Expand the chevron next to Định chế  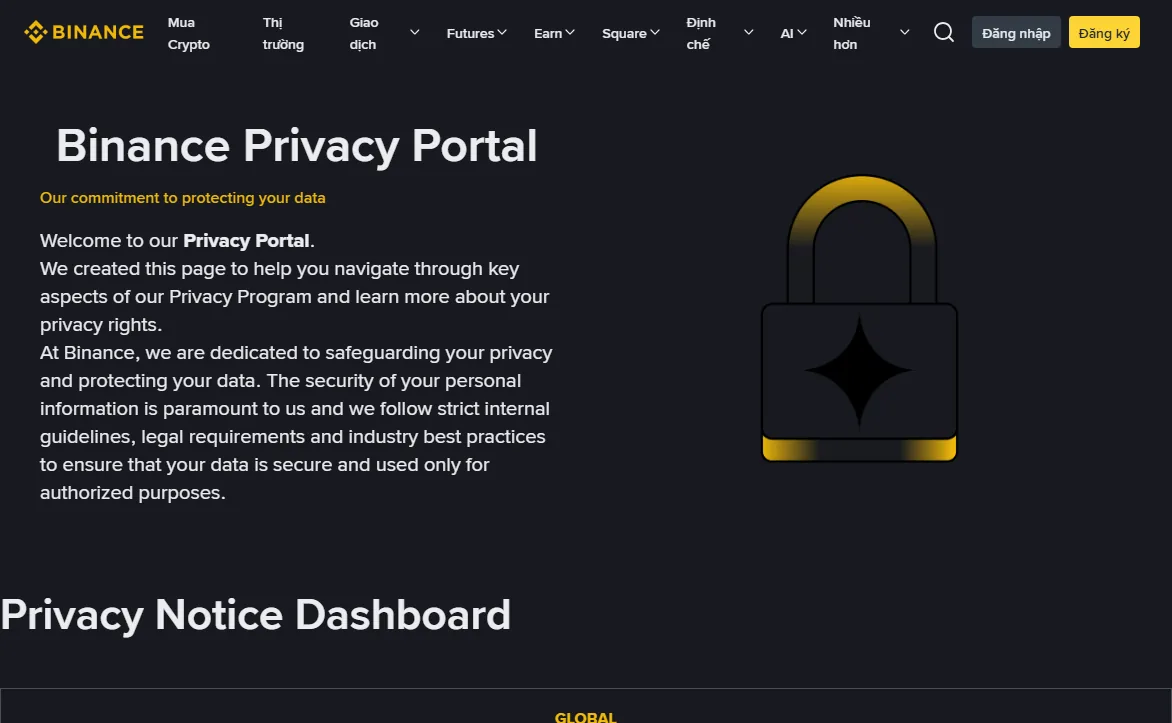(x=748, y=32)
